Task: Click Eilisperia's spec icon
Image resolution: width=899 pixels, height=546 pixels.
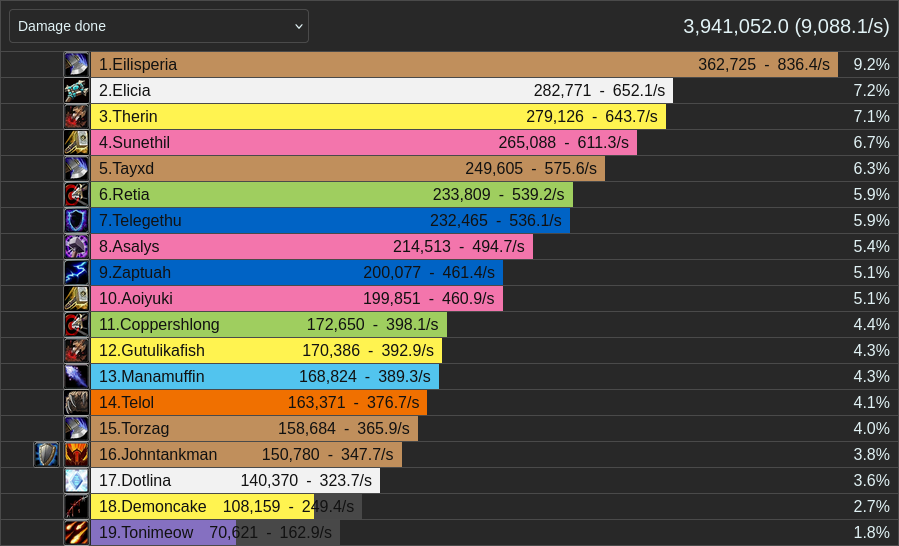Action: tap(76, 64)
